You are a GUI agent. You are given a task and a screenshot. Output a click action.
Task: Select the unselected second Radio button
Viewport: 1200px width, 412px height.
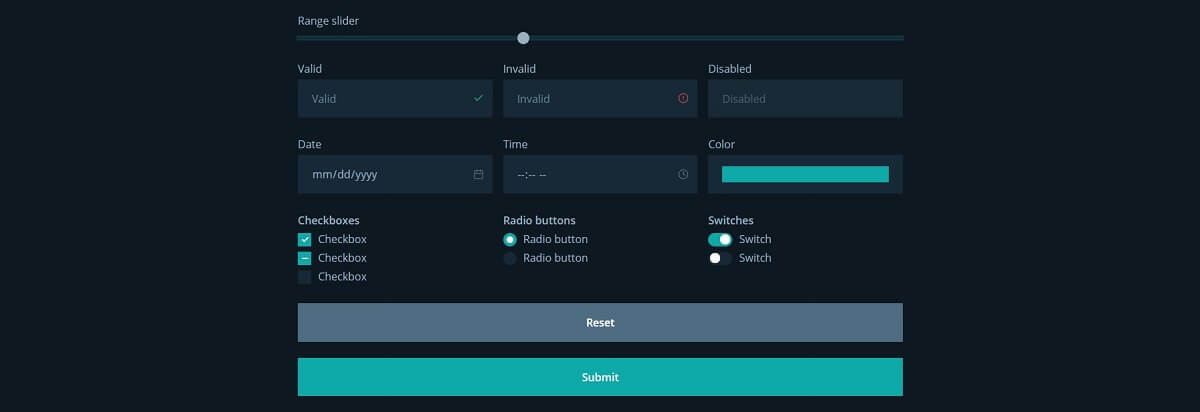pos(510,258)
